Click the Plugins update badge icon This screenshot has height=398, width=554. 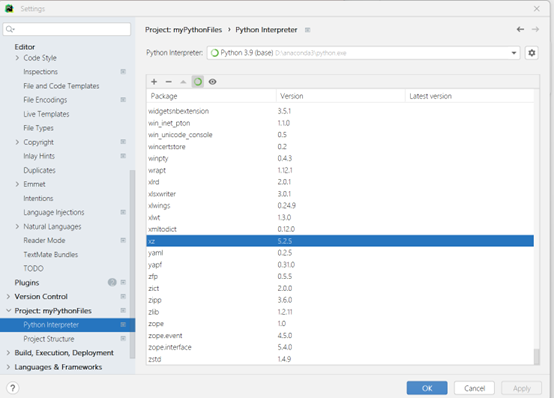click(x=112, y=282)
